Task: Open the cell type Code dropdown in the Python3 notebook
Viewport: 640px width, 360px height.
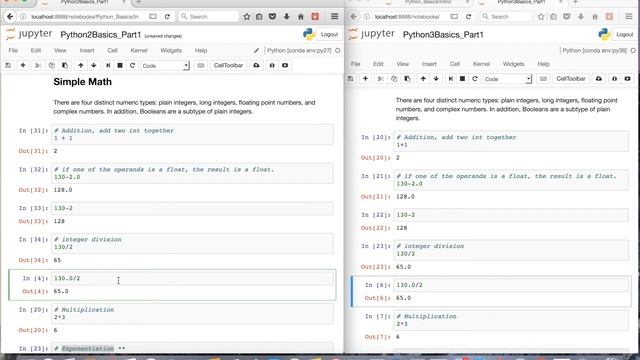Action: tap(507, 79)
